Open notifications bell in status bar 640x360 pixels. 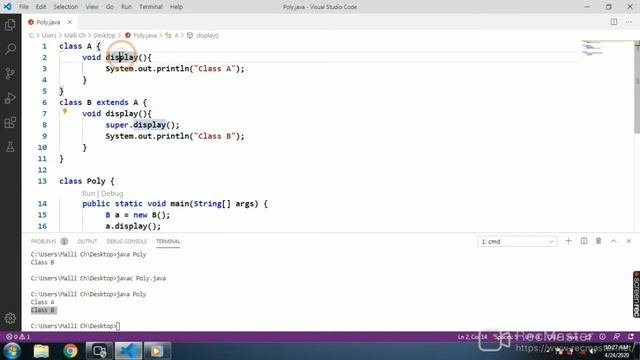tap(631, 337)
